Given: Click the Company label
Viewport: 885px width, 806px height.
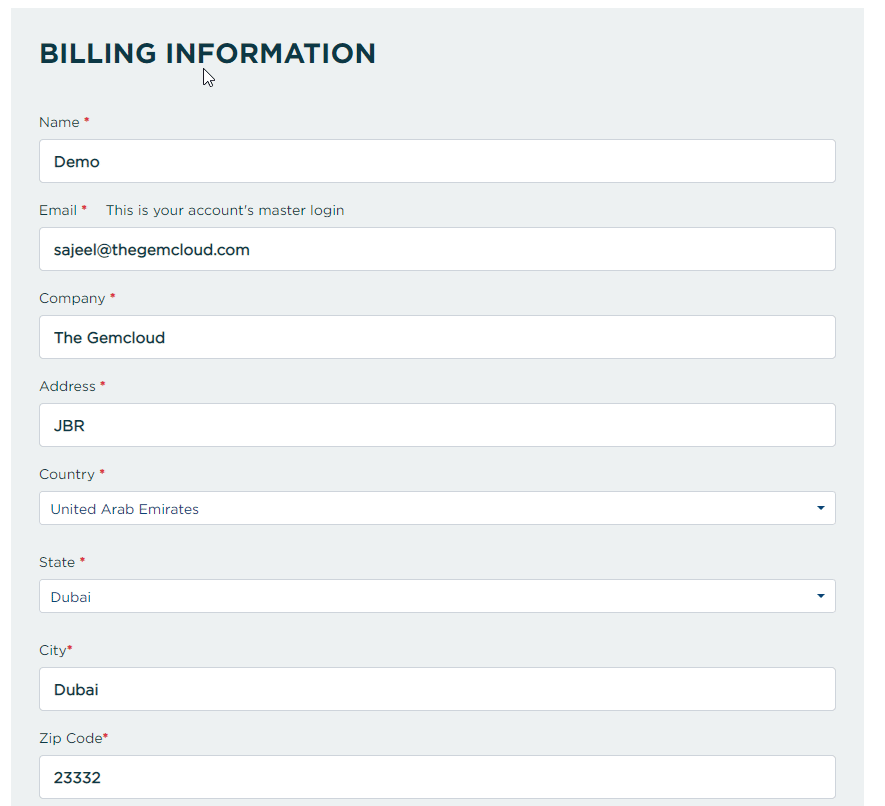Looking at the screenshot, I should point(72,299).
